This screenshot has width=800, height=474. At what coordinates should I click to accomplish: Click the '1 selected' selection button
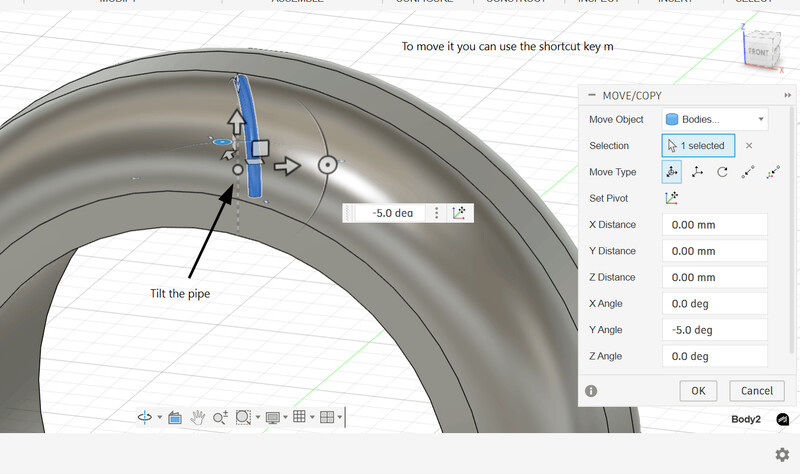[698, 145]
